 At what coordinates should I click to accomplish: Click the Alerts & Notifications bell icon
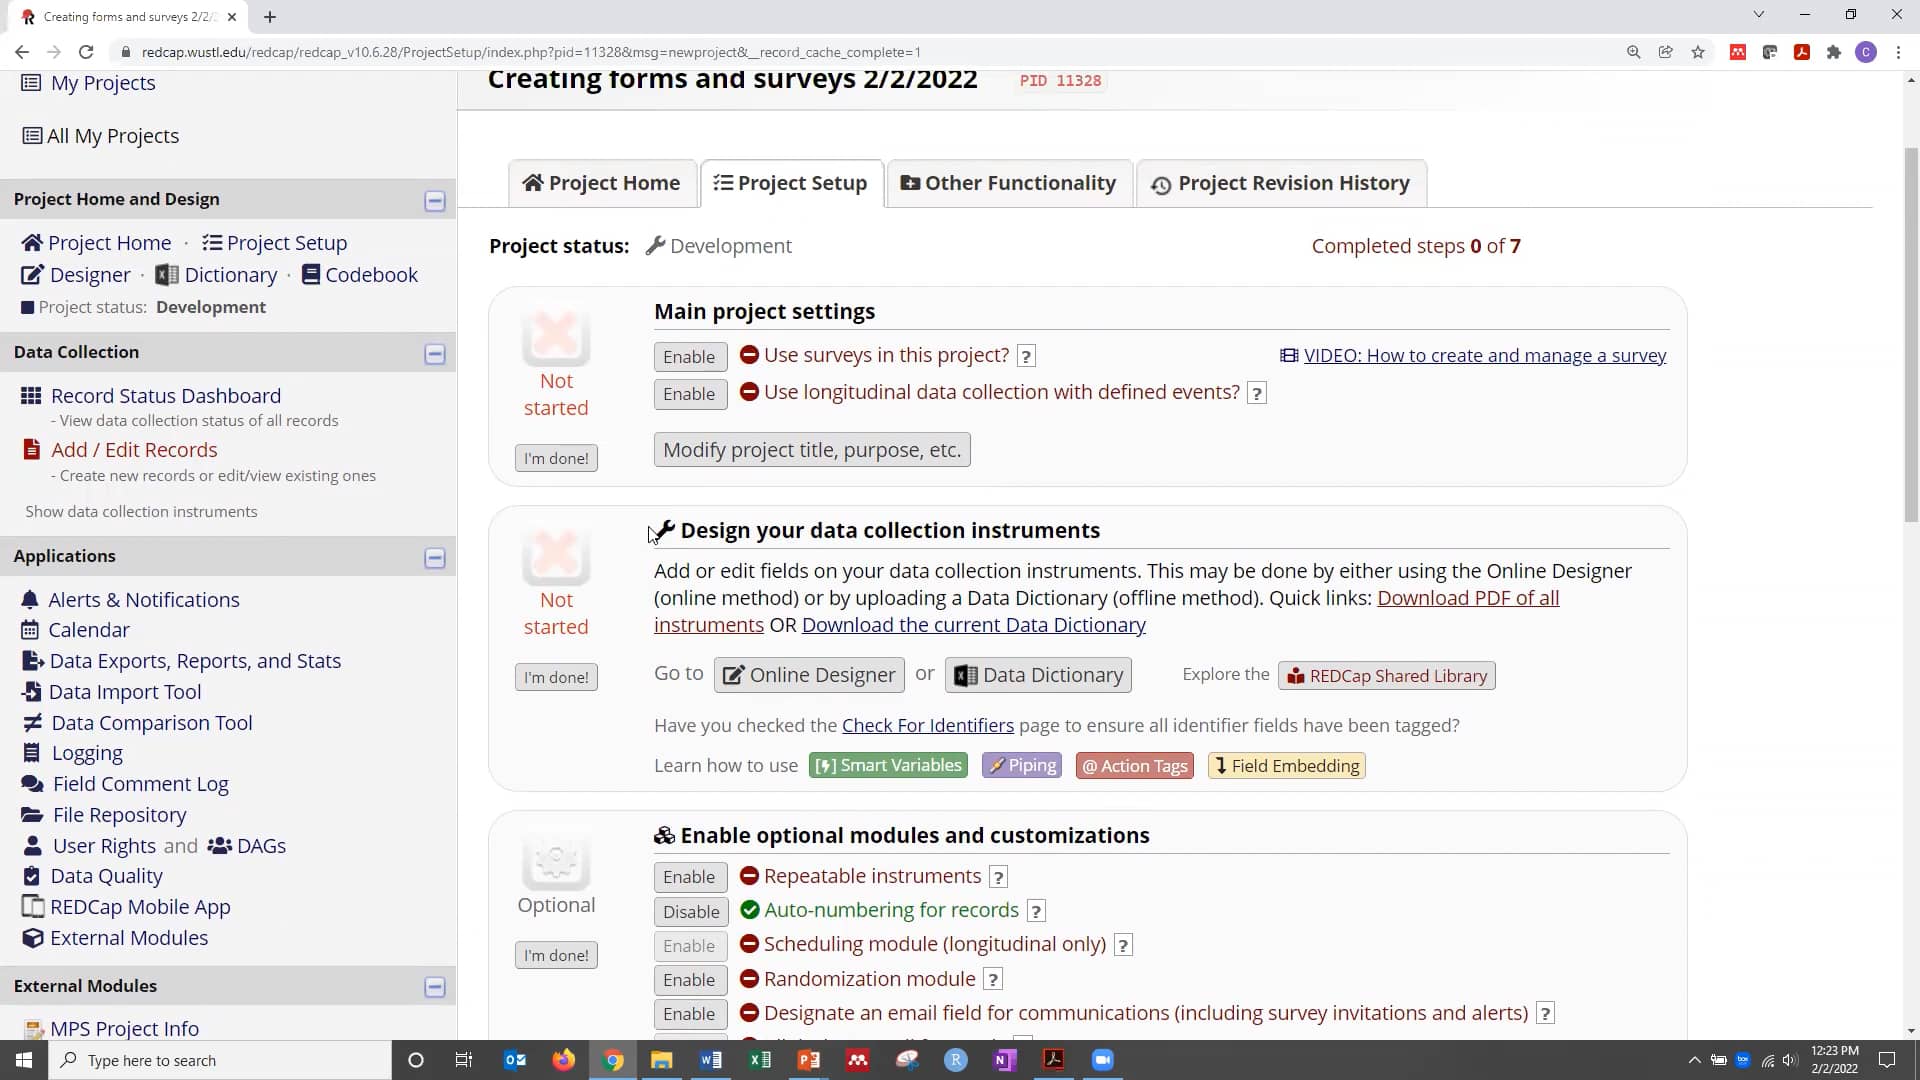31,599
